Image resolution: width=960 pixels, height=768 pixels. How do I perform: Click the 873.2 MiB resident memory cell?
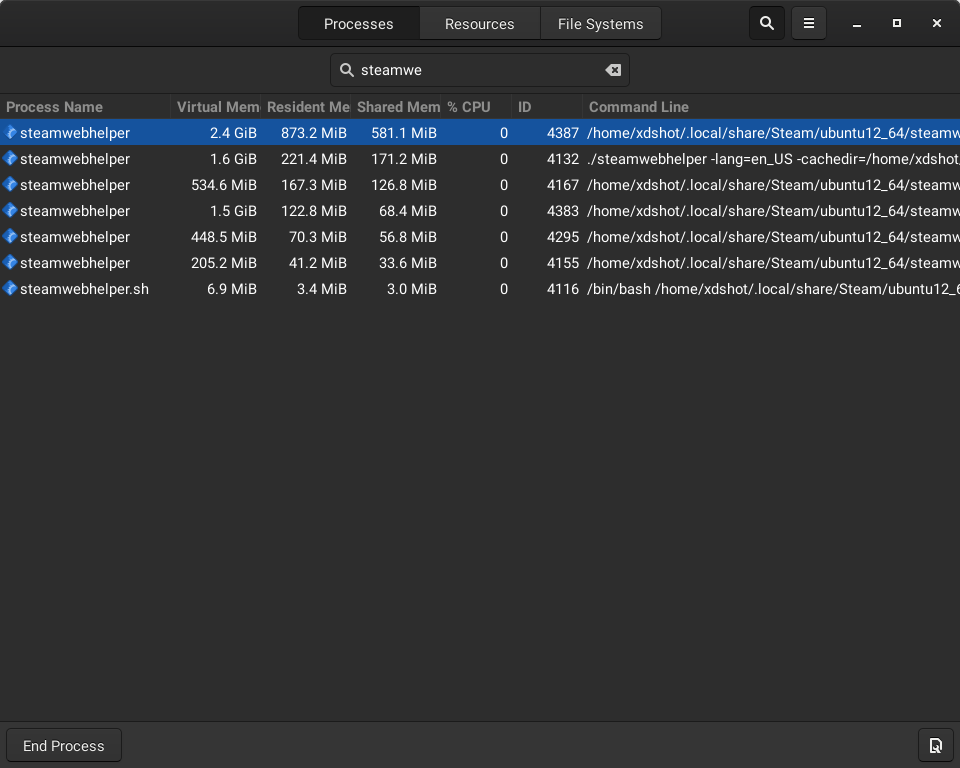[313, 133]
